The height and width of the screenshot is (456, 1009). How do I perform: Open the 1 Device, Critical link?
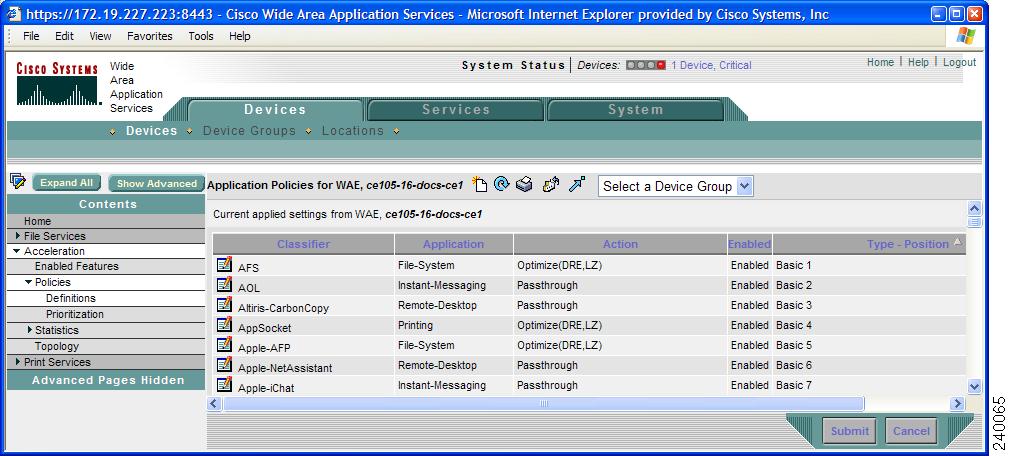(x=711, y=65)
